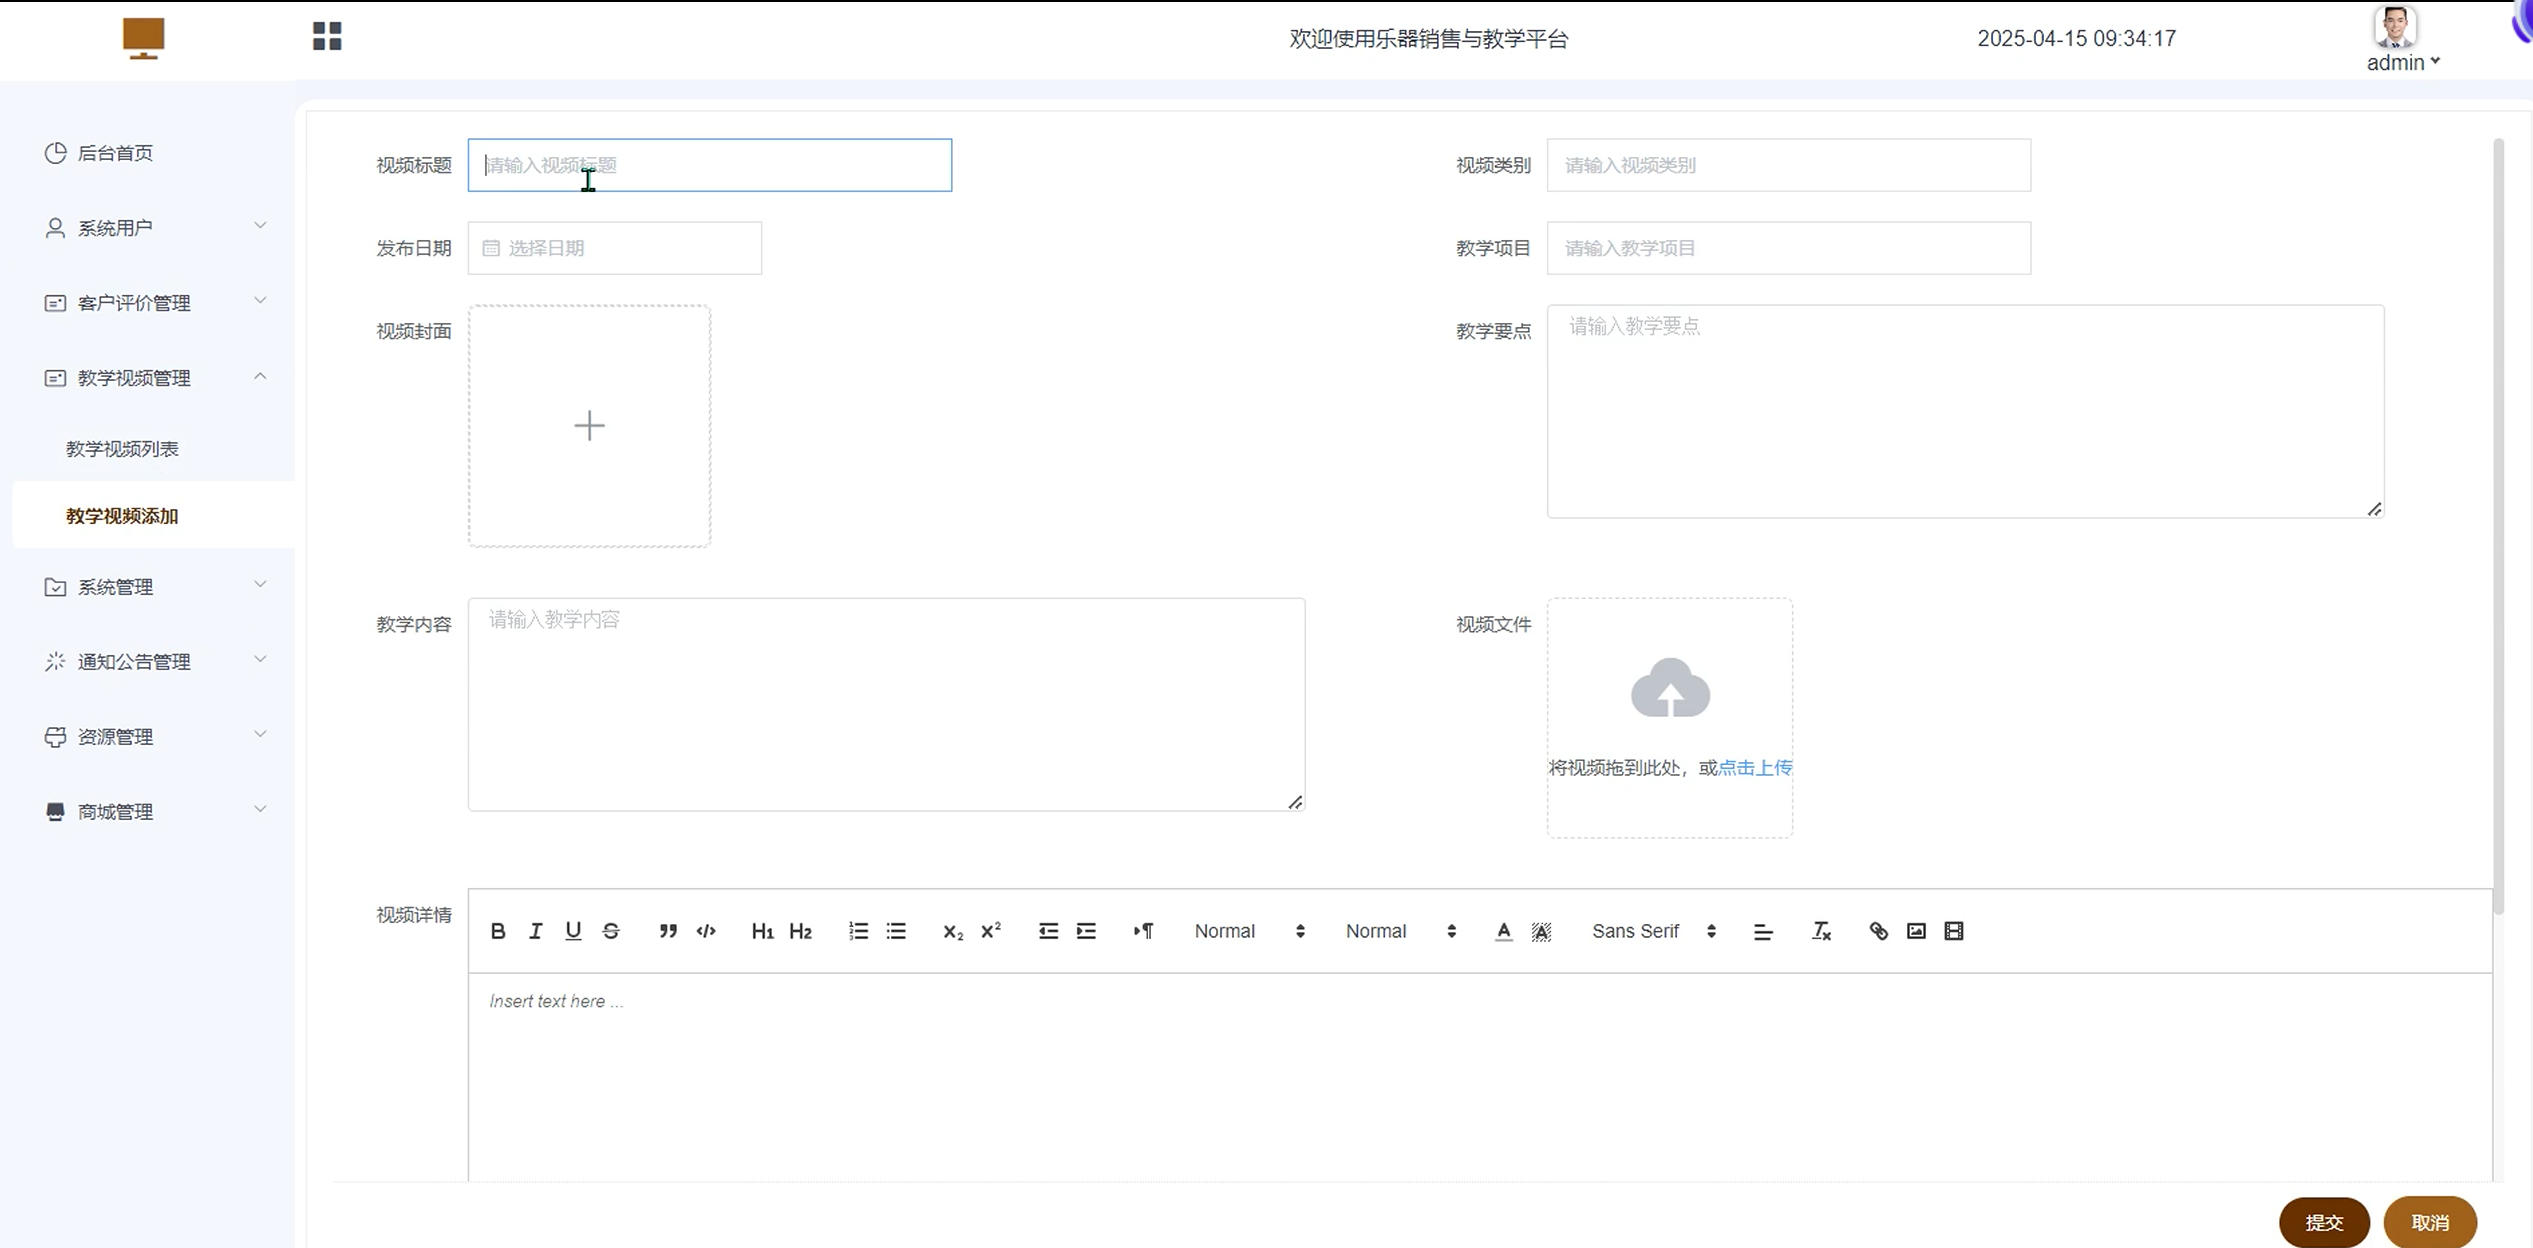Insert a code block
2533x1248 pixels.
coord(706,931)
